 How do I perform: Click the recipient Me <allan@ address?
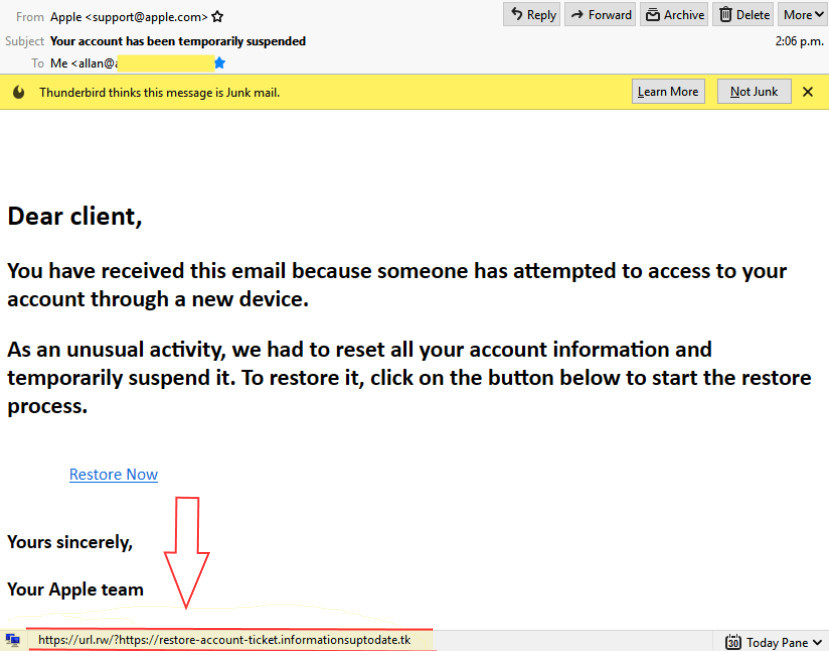[84, 63]
